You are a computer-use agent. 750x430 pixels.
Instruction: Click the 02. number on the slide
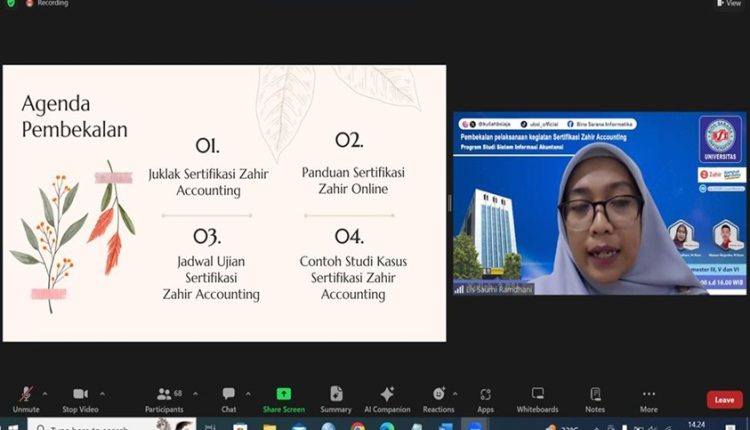tap(349, 140)
